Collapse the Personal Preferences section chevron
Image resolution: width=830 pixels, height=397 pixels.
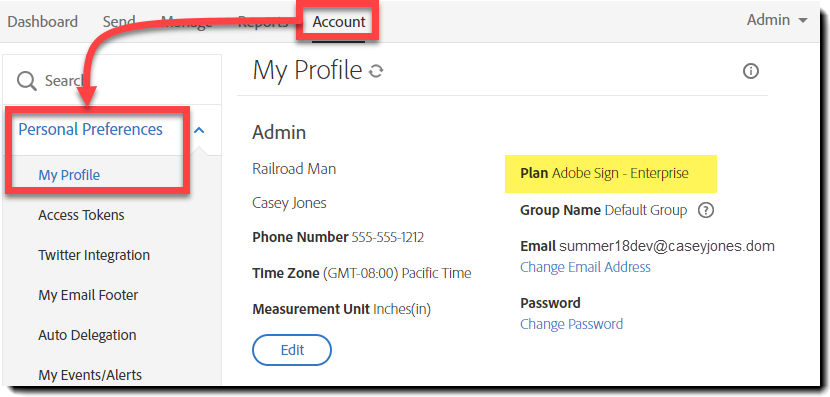pyautogui.click(x=199, y=130)
